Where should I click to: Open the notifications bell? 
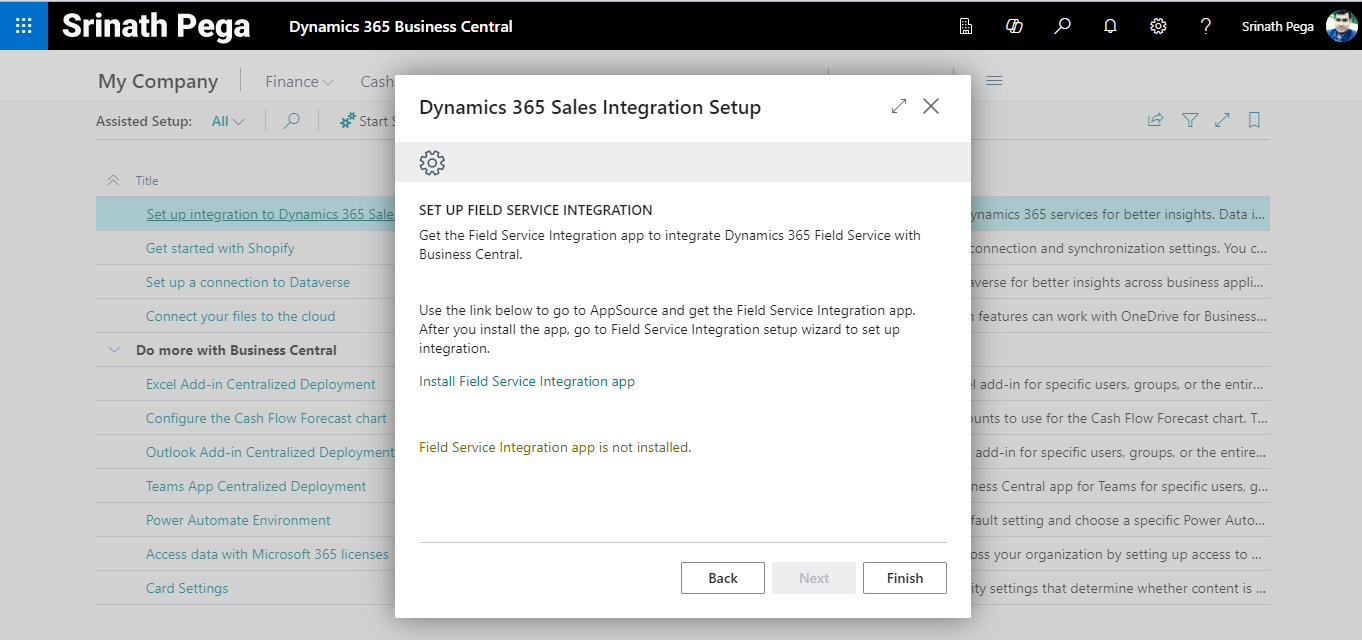[1110, 27]
